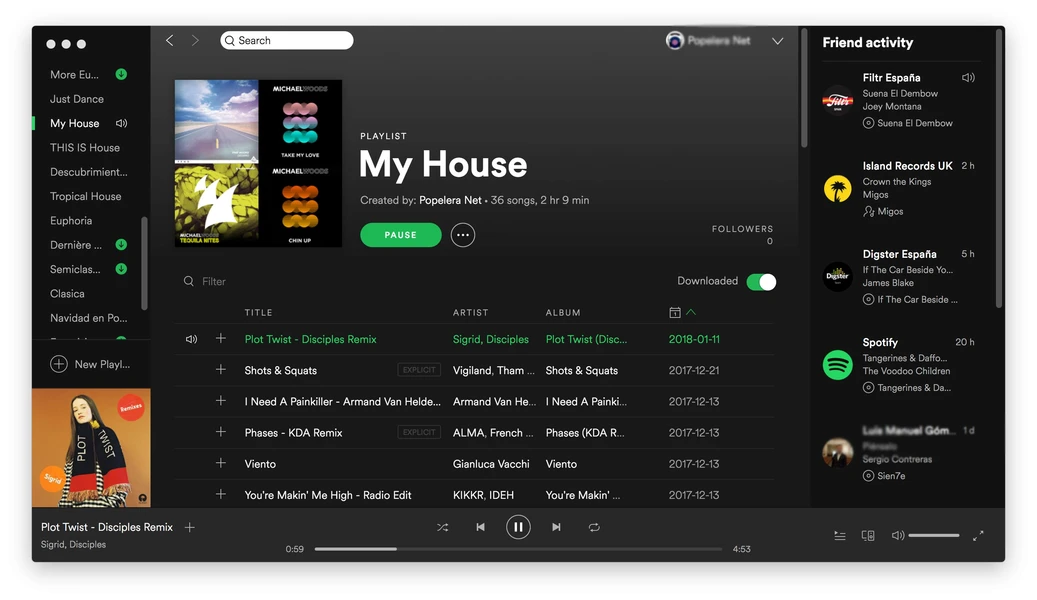Go back with the left navigation arrow
Image resolution: width=1037 pixels, height=600 pixels.
pyautogui.click(x=170, y=40)
